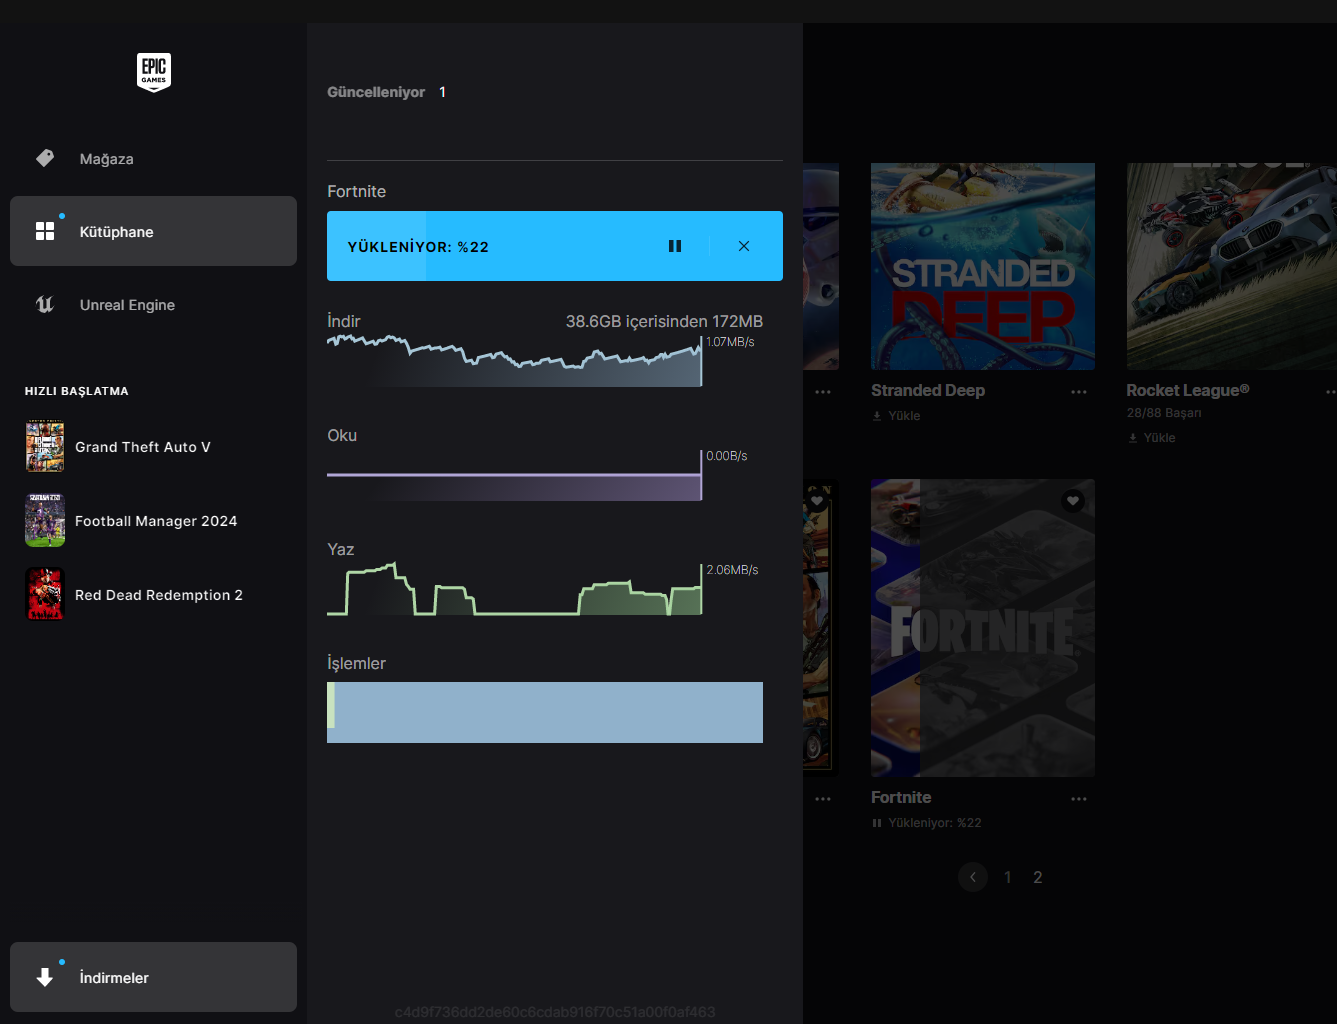This screenshot has width=1337, height=1024.
Task: Click Football Manager 2024 label
Action: point(156,521)
